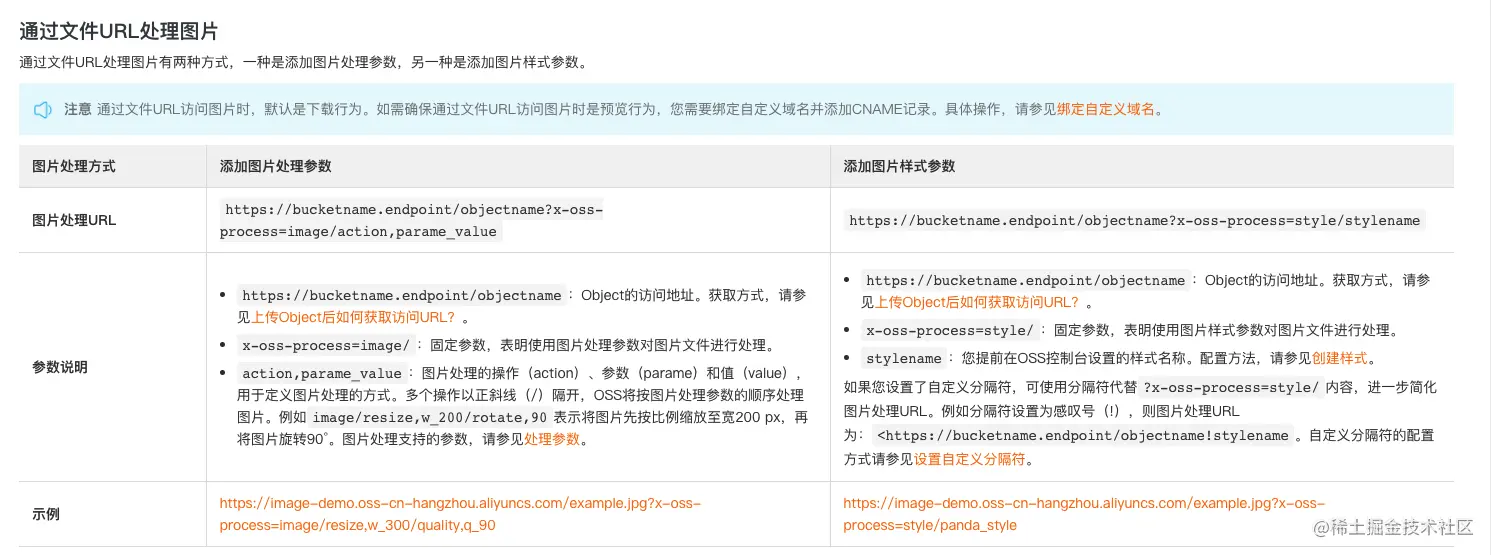Click the 示例 row label
This screenshot has height=555, width=1491.
tap(46, 515)
